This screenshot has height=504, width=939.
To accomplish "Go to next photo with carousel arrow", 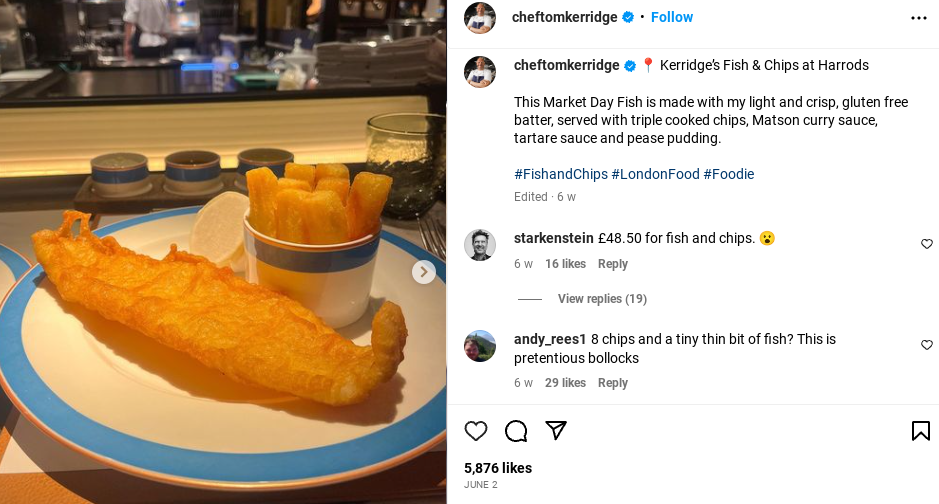I will click(x=424, y=272).
